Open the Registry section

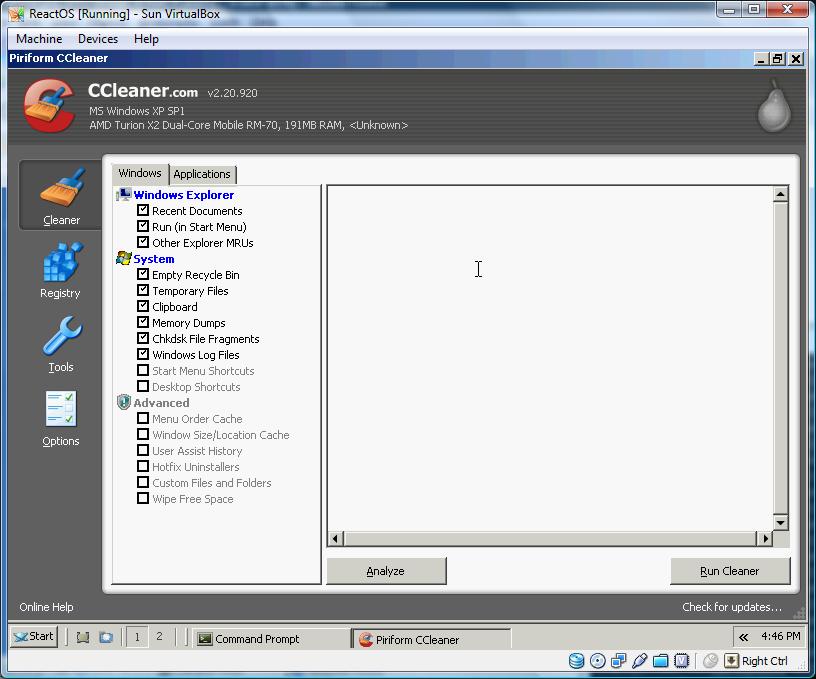pos(60,270)
